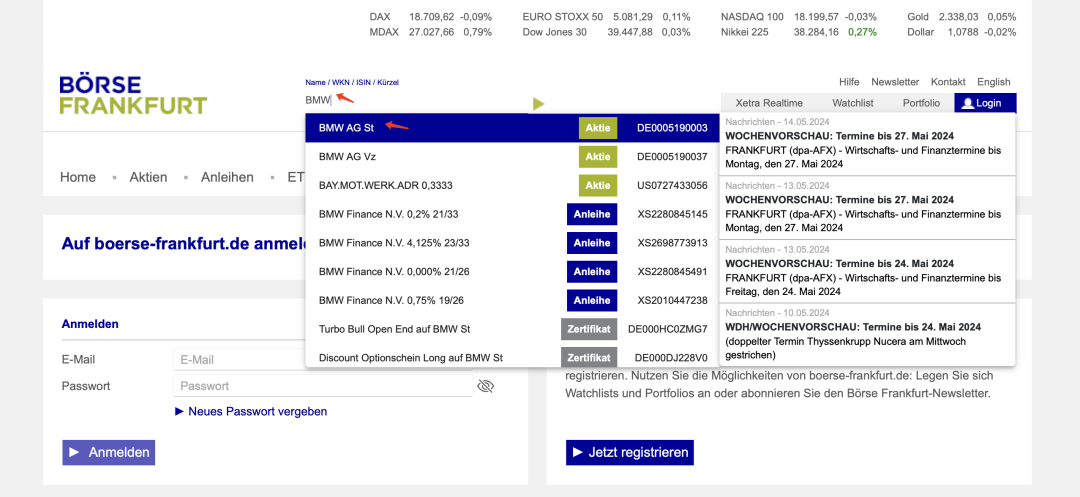Click Aktie badge for BAY.MOT.WERK.ADR

pyautogui.click(x=598, y=186)
